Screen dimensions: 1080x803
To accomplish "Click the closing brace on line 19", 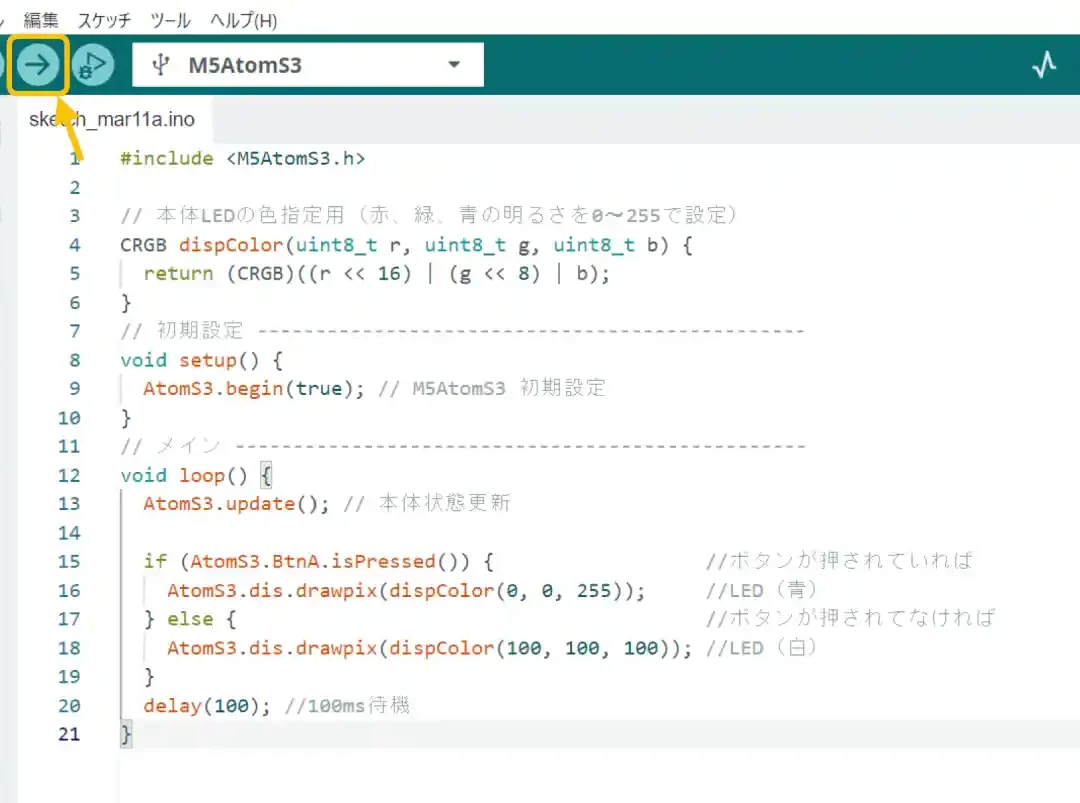I will pyautogui.click(x=149, y=677).
